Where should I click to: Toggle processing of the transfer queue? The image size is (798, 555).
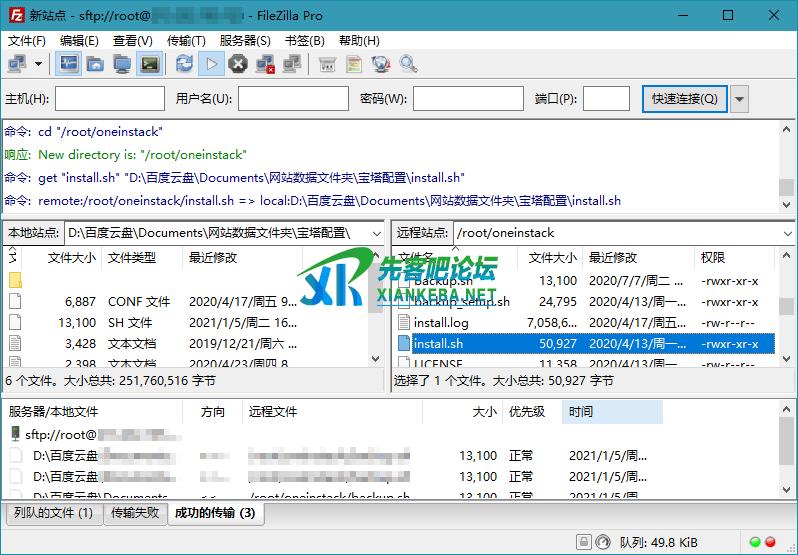211,64
